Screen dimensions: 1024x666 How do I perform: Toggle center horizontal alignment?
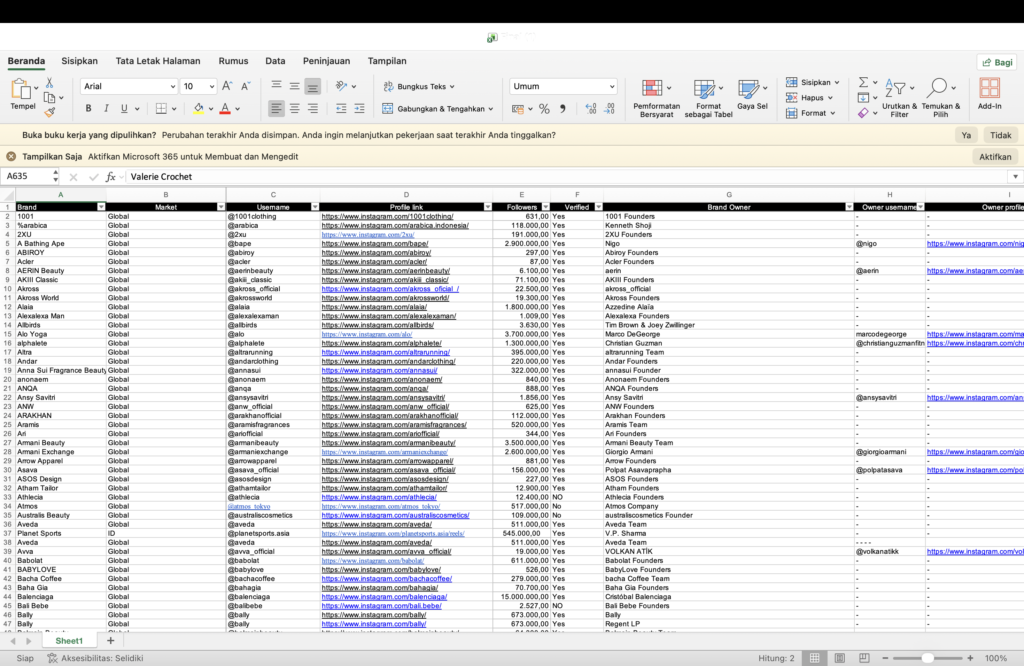tap(295, 108)
